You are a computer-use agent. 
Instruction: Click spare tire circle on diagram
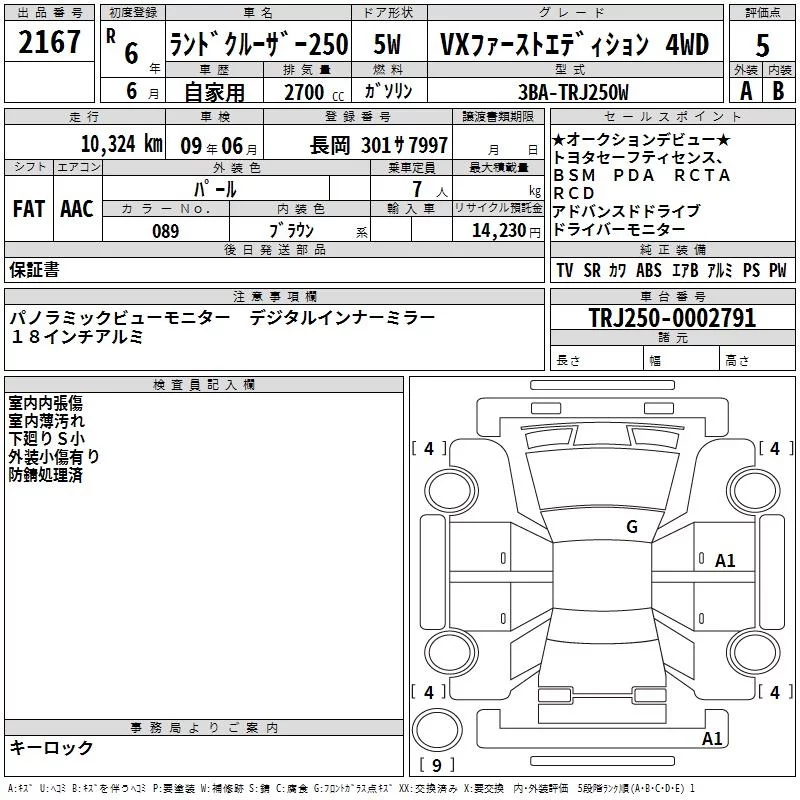click(x=437, y=729)
